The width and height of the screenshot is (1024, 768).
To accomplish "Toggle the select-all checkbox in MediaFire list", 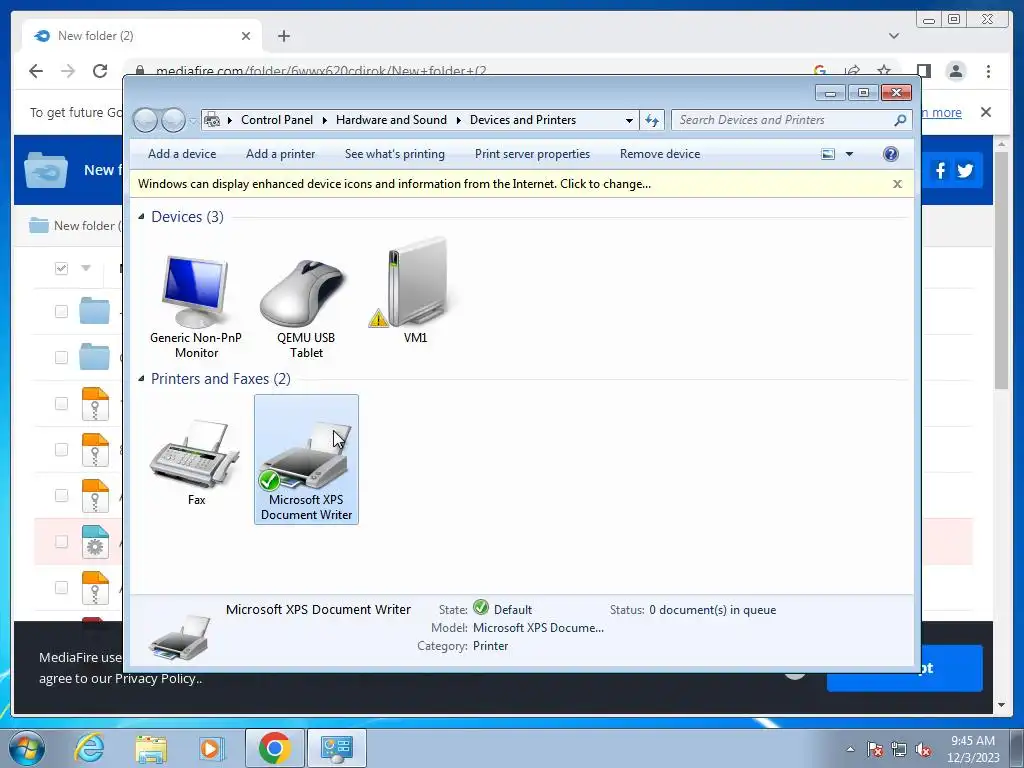I will point(61,268).
